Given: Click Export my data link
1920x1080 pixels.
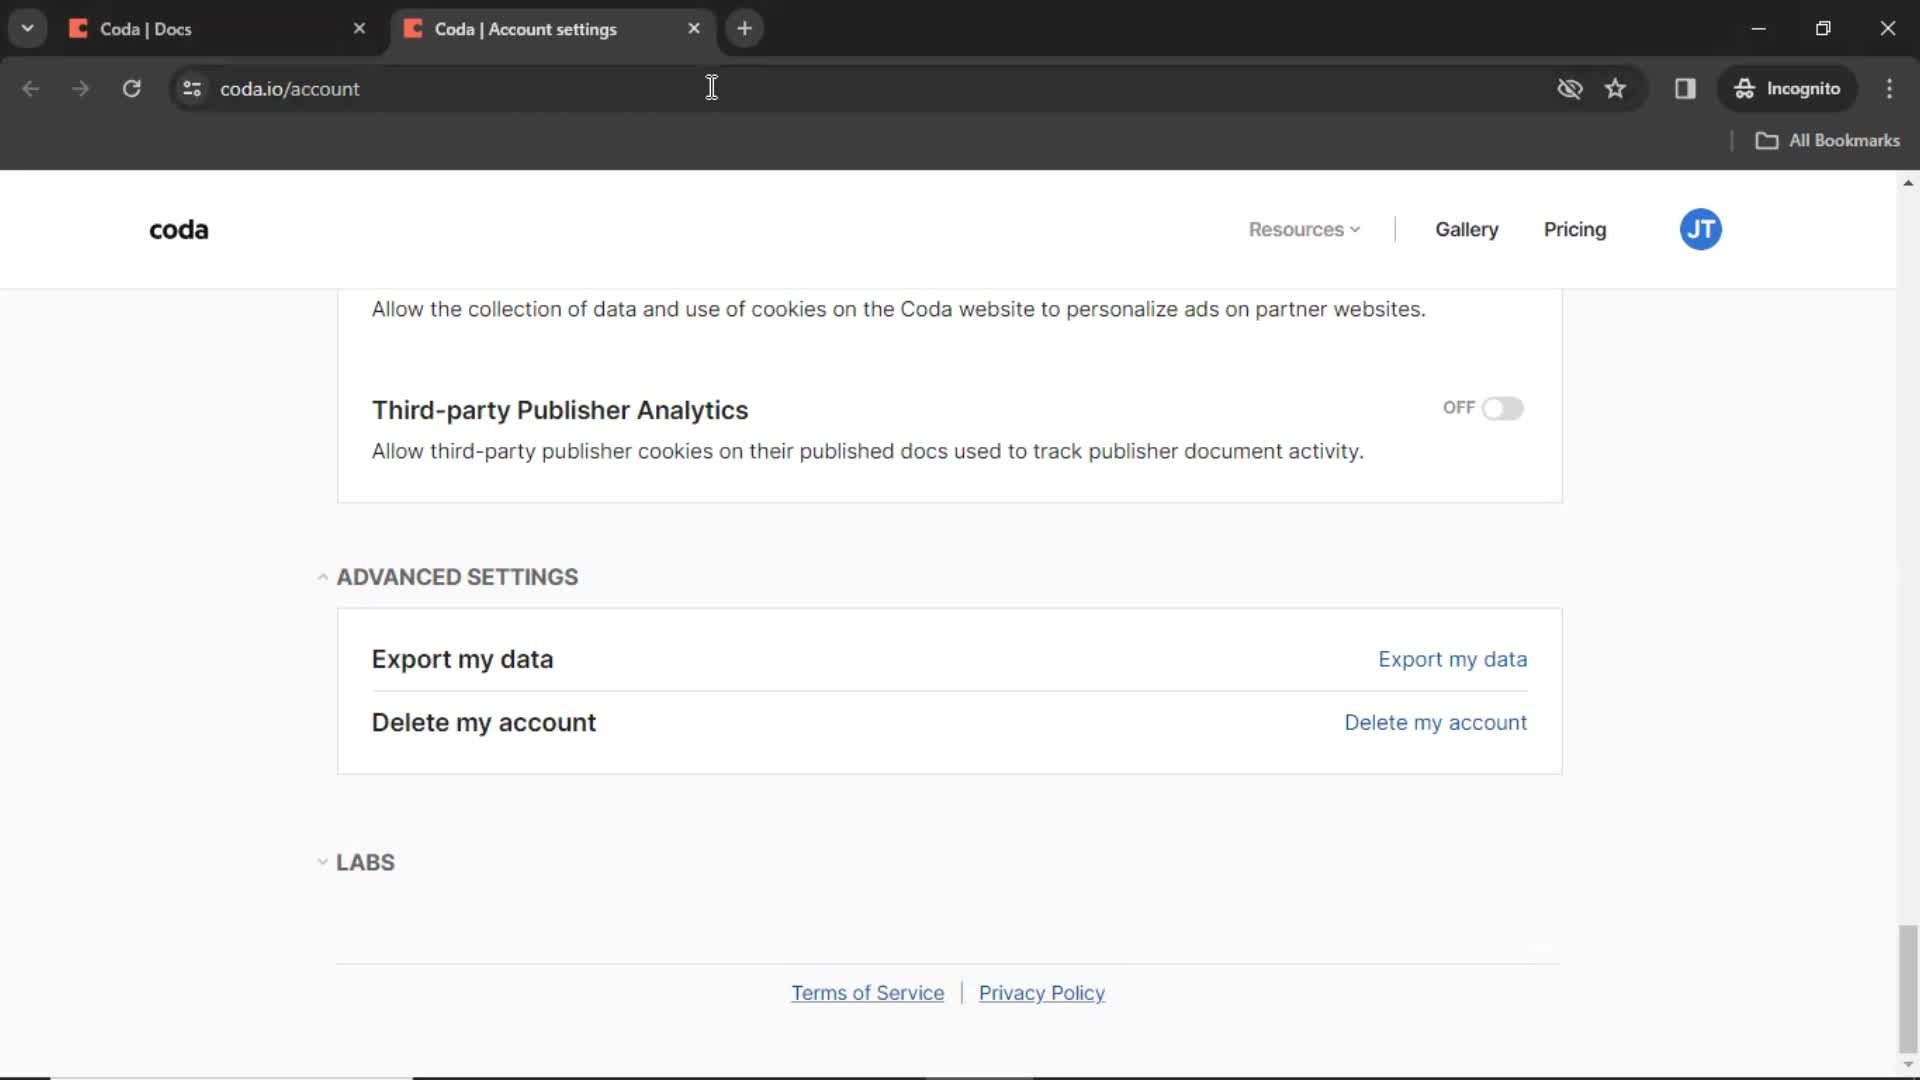Looking at the screenshot, I should (x=1452, y=659).
